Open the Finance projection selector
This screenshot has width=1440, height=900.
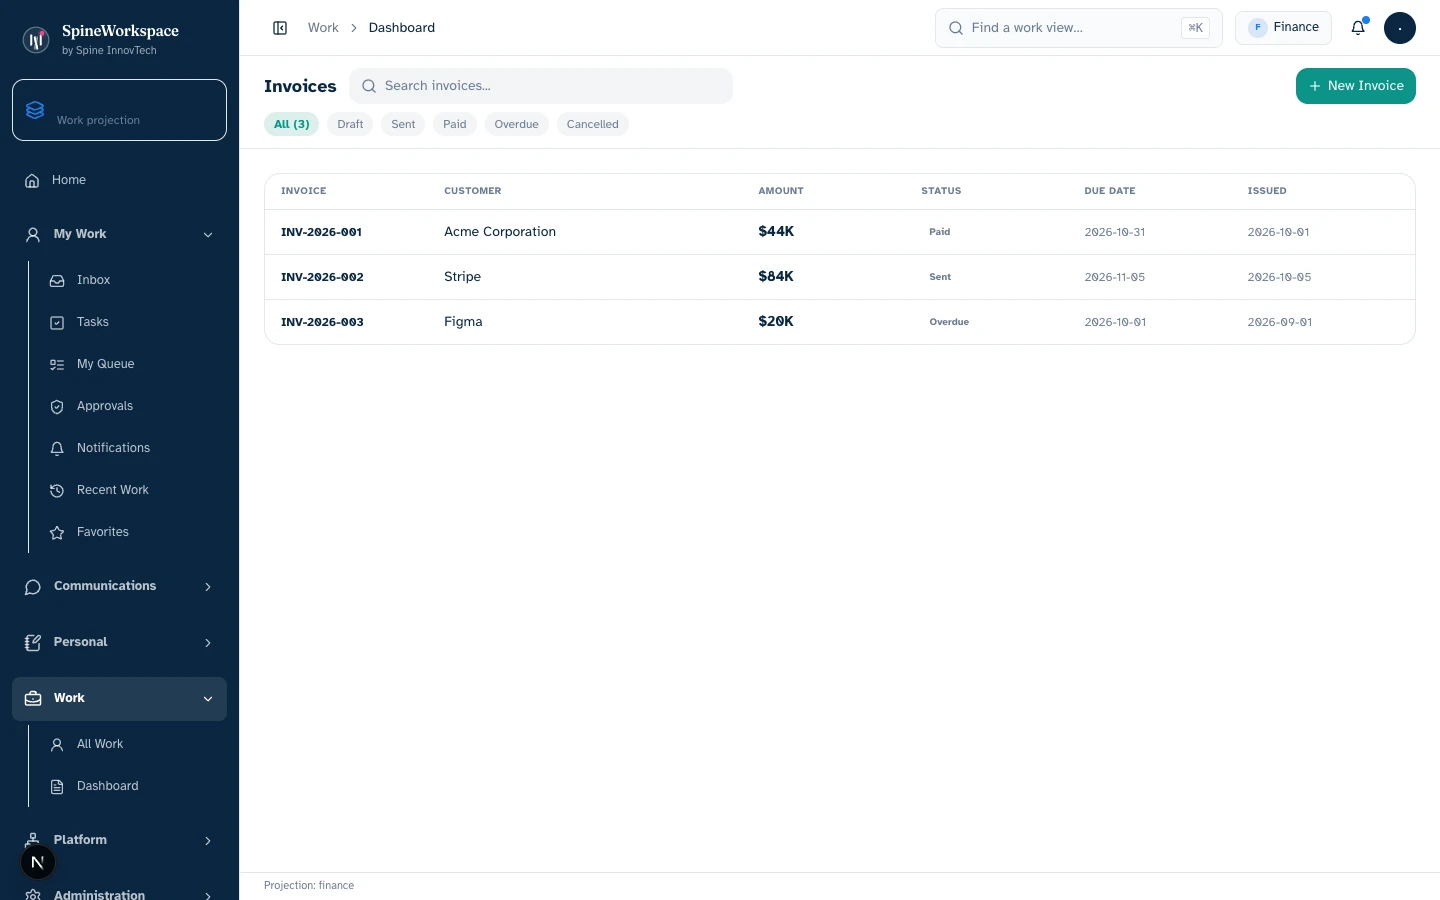click(x=1283, y=28)
